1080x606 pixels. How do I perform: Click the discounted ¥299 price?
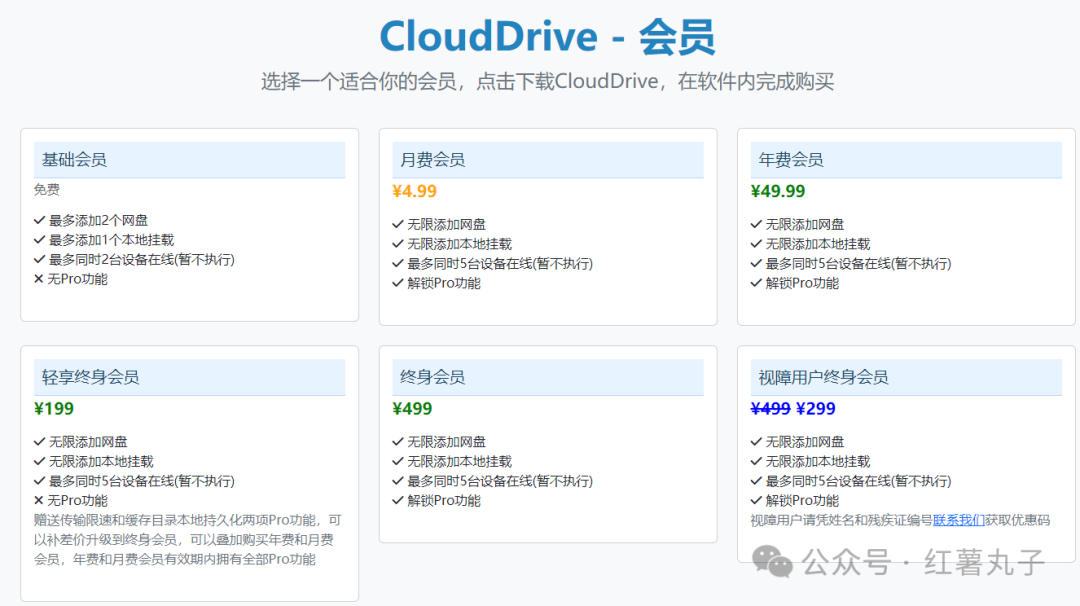click(816, 408)
